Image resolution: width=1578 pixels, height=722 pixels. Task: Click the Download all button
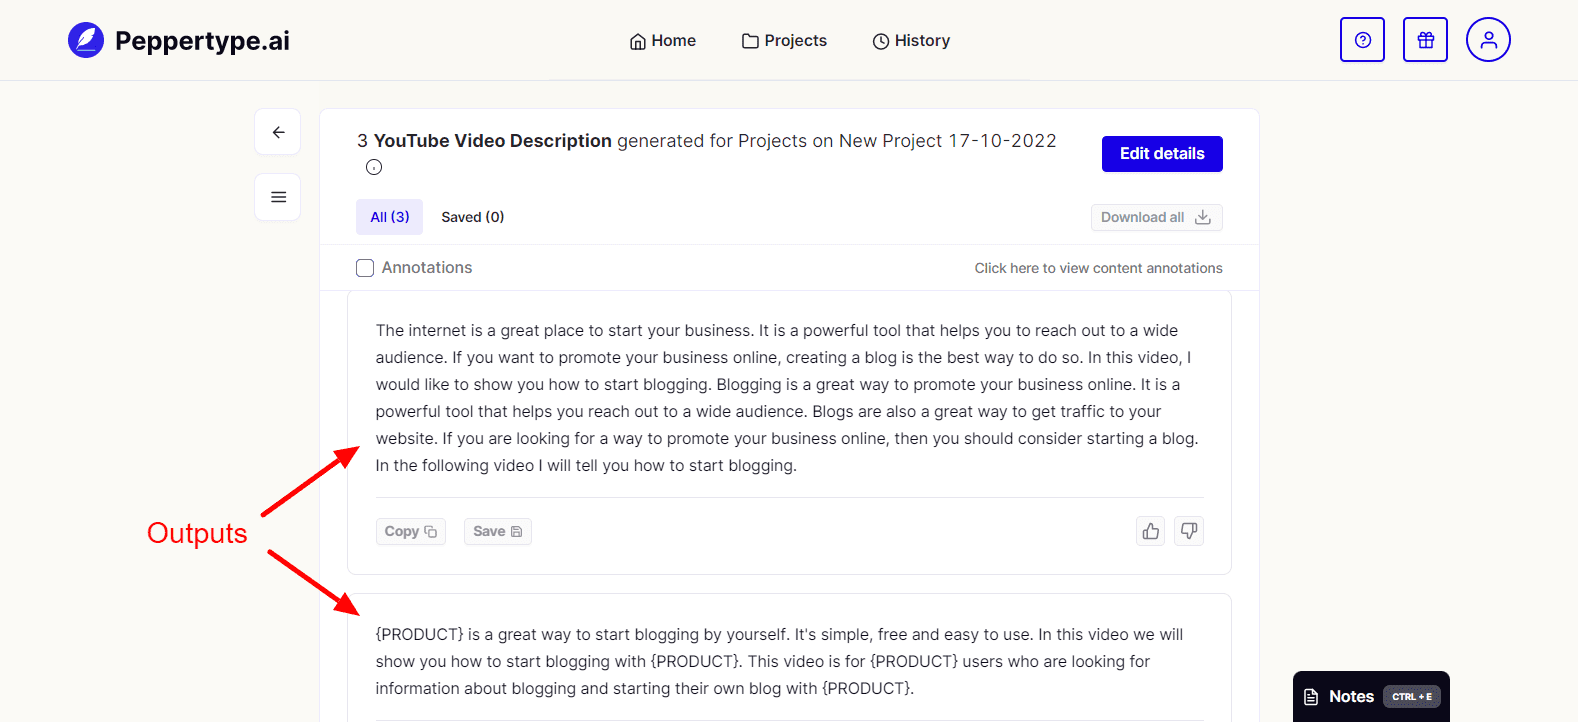[1156, 217]
